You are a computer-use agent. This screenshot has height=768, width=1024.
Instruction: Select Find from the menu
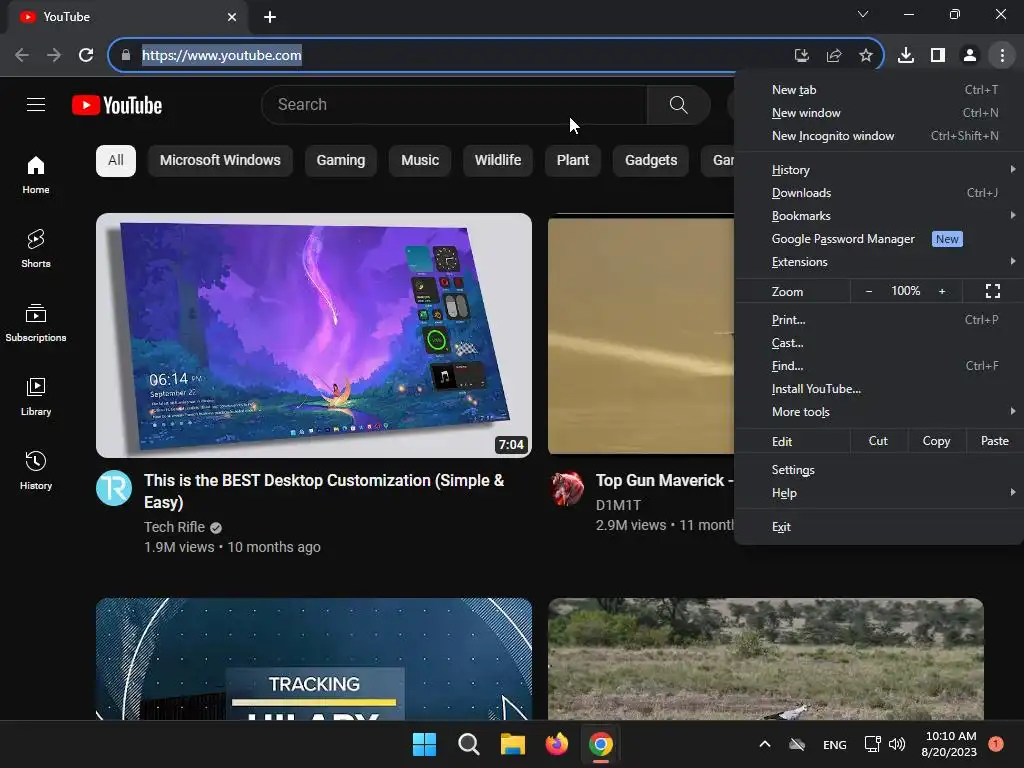(879, 366)
